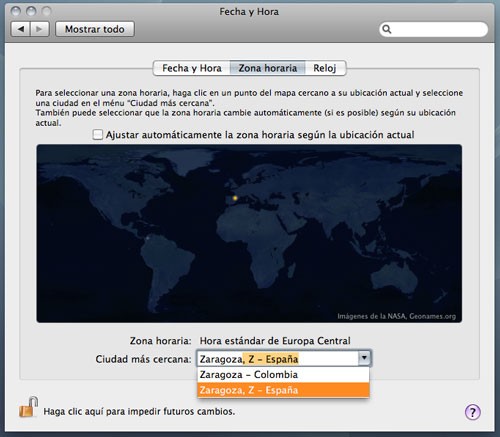This screenshot has height=437, width=500.
Task: Choose Zaragoza – Colombia from the list
Action: 283,374
